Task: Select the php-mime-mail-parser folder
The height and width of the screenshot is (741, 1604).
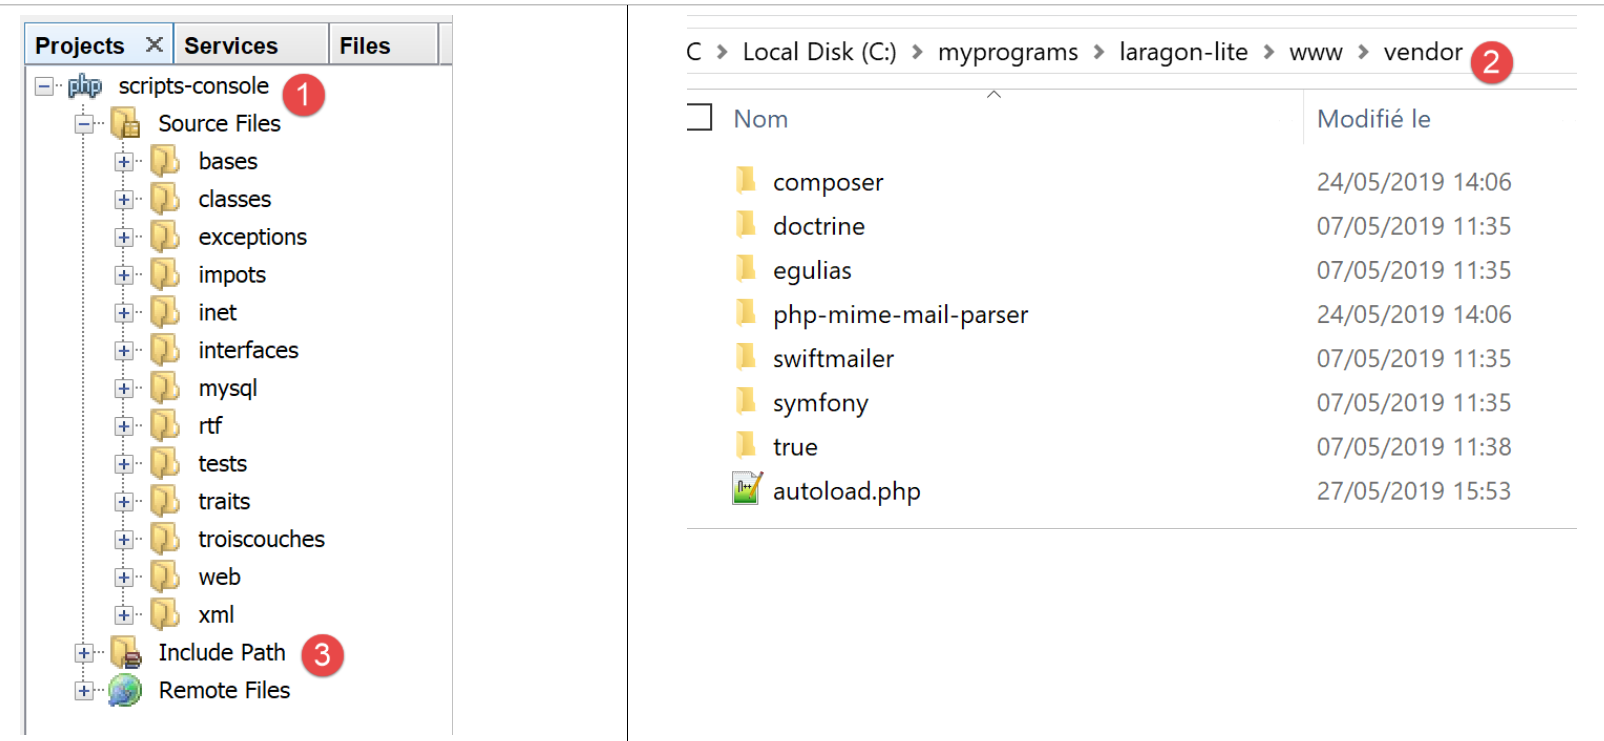Action: point(899,315)
